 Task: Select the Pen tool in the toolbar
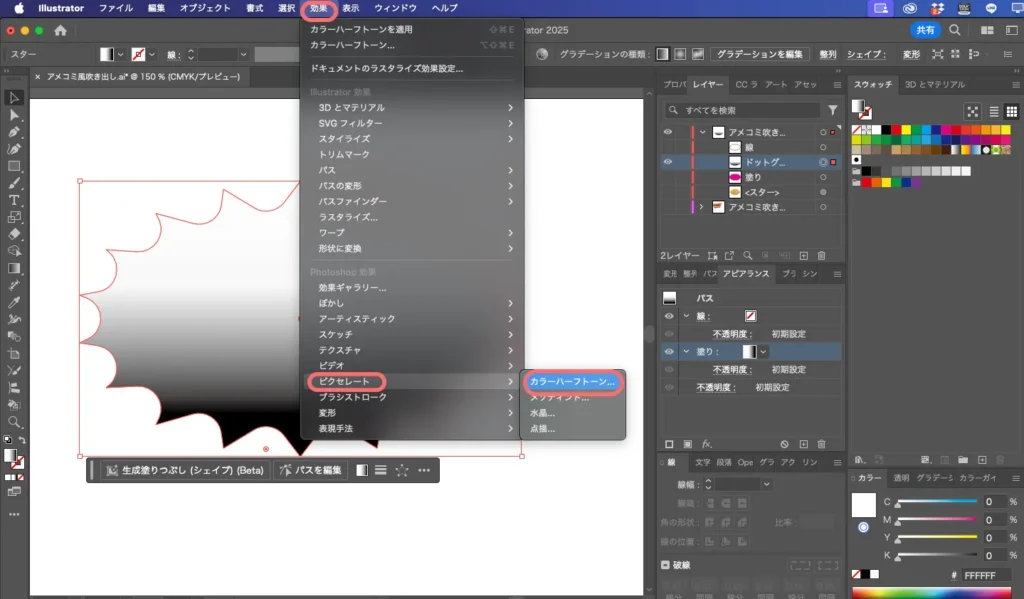(14, 132)
